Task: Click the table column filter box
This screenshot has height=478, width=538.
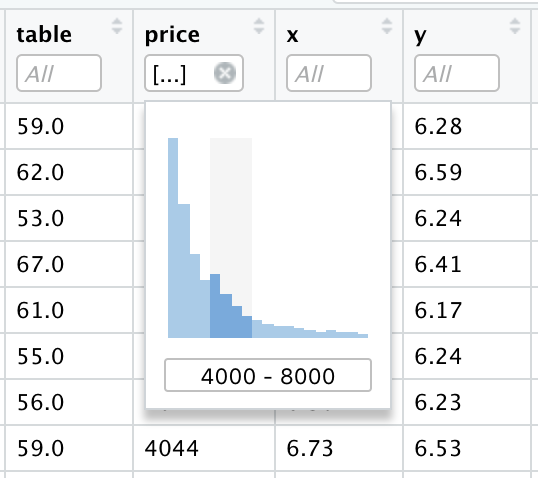Action: coord(59,73)
